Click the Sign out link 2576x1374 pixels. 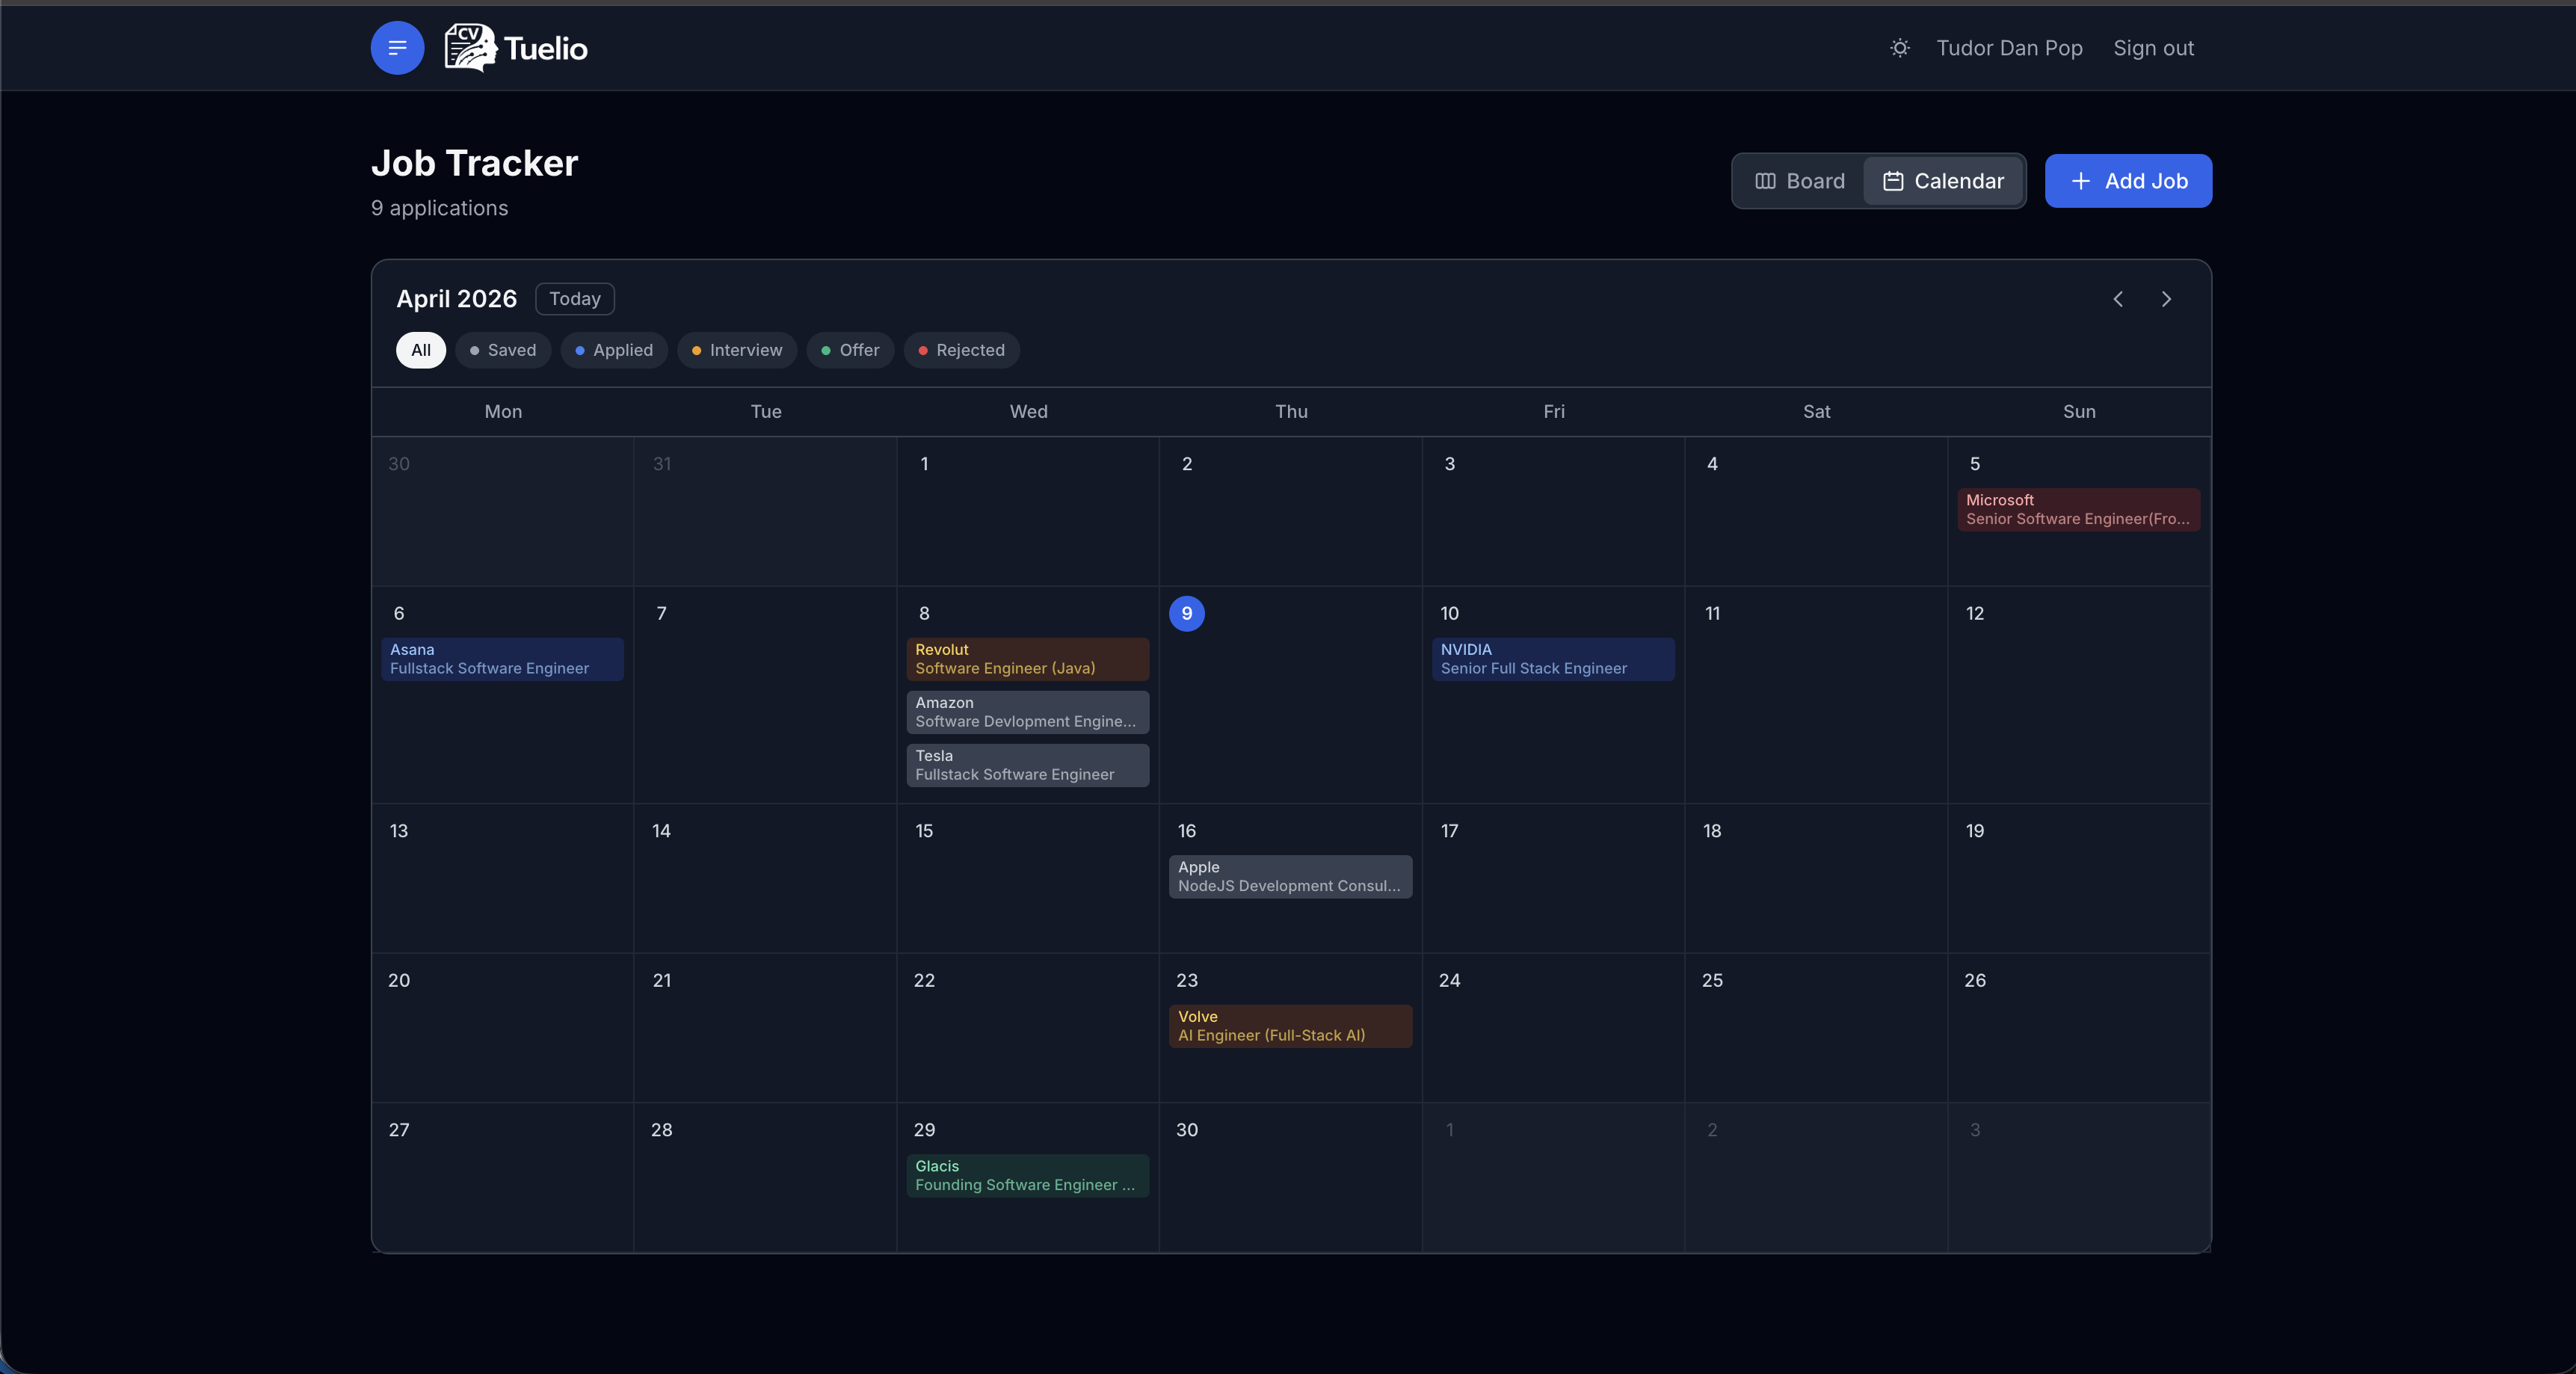pos(2153,48)
